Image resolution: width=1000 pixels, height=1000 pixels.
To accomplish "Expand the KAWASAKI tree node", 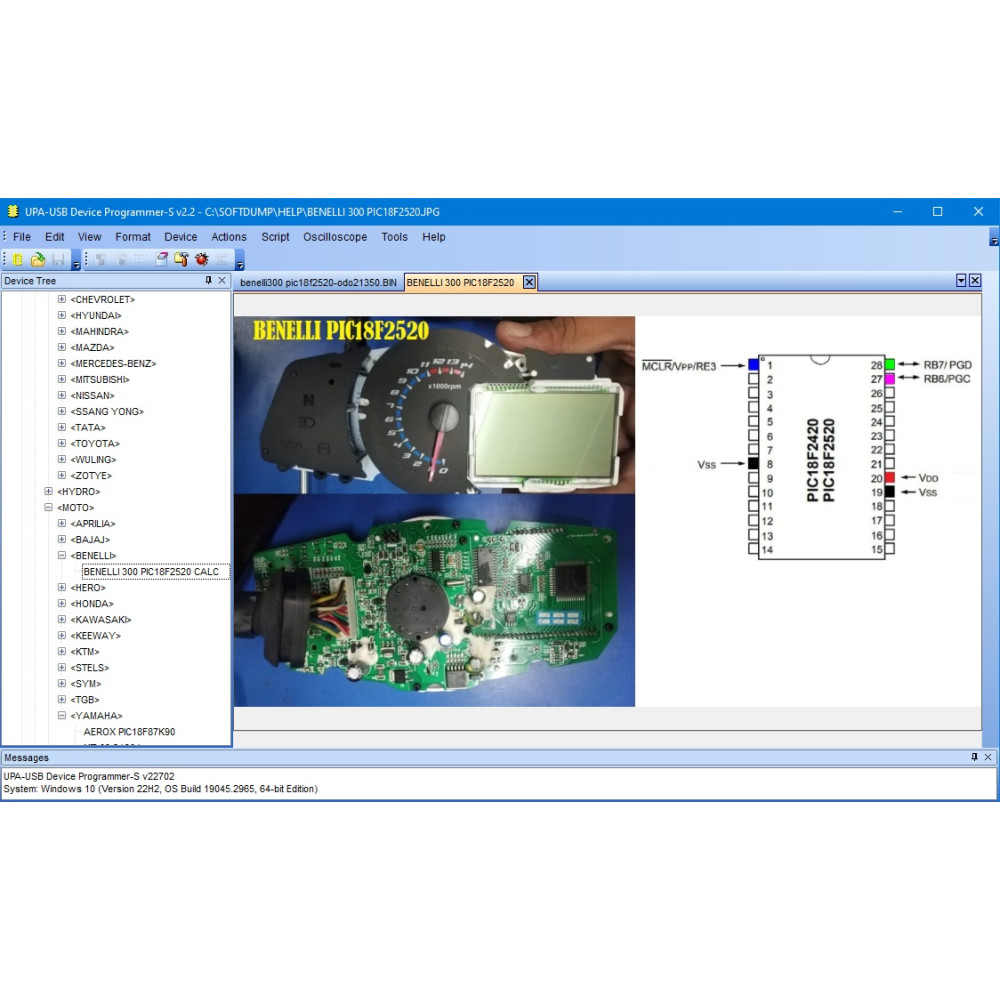I will pos(62,619).
